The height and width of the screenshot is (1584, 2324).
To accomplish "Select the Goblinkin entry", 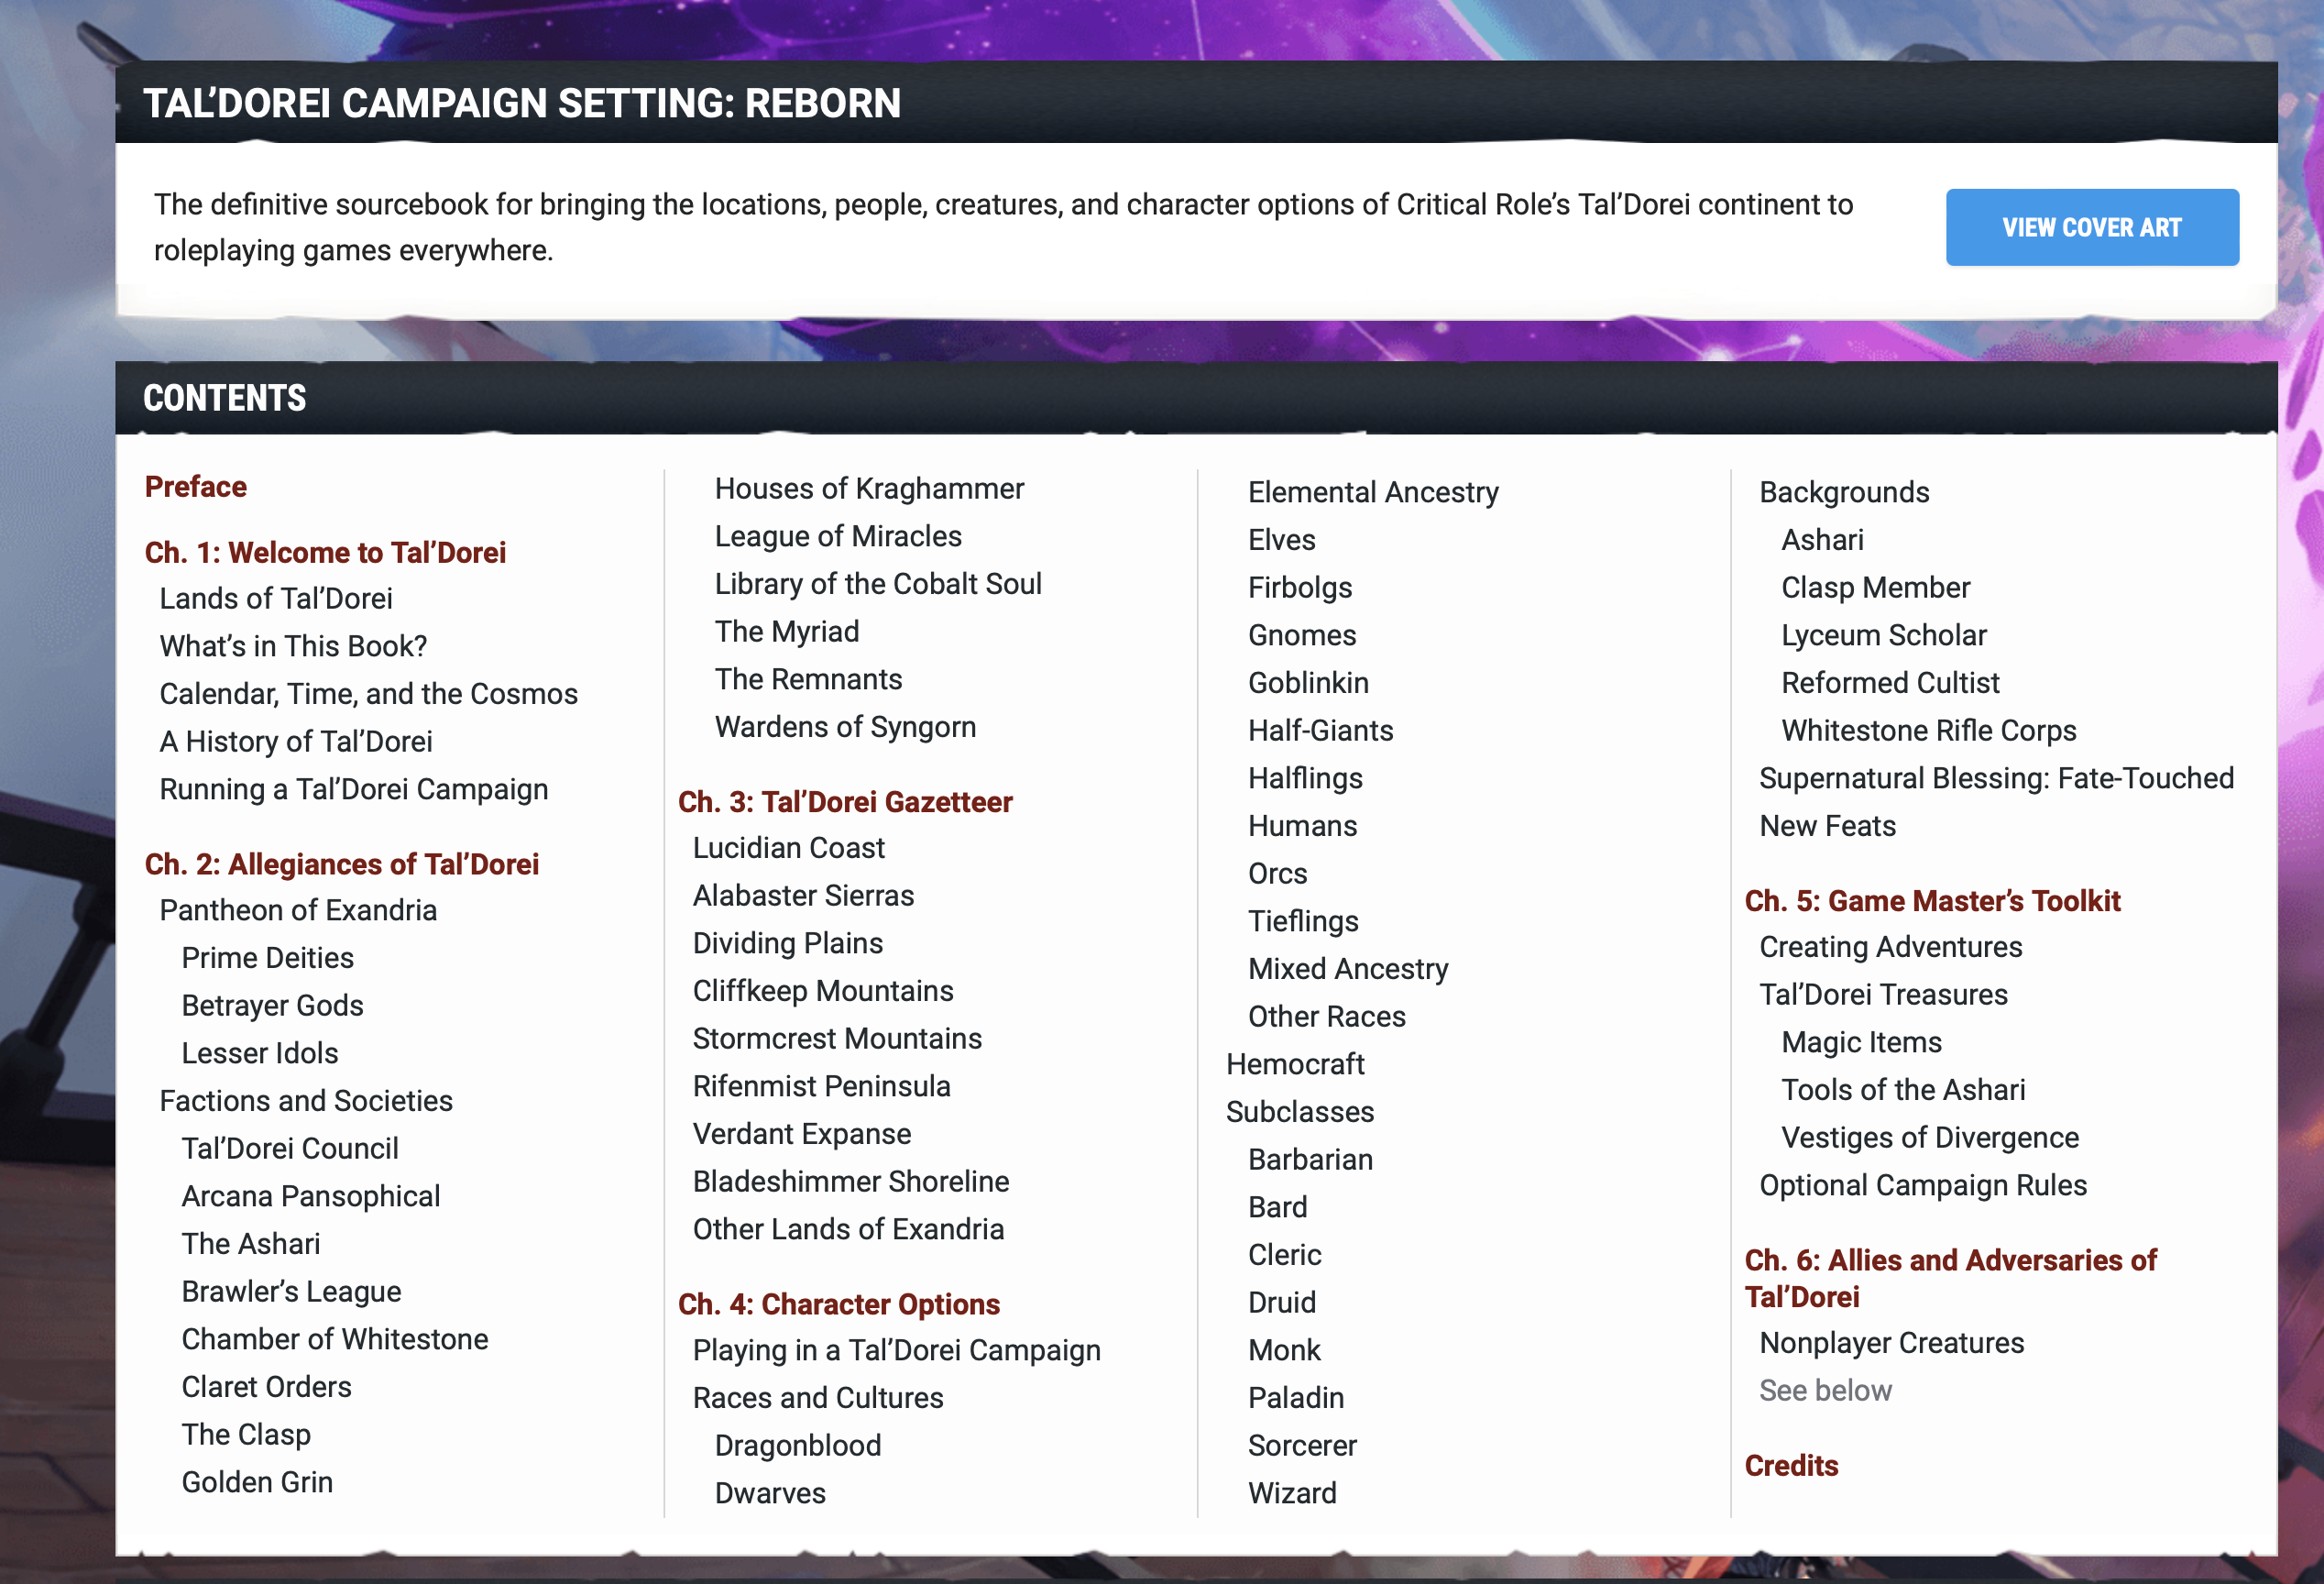I will (x=1308, y=683).
